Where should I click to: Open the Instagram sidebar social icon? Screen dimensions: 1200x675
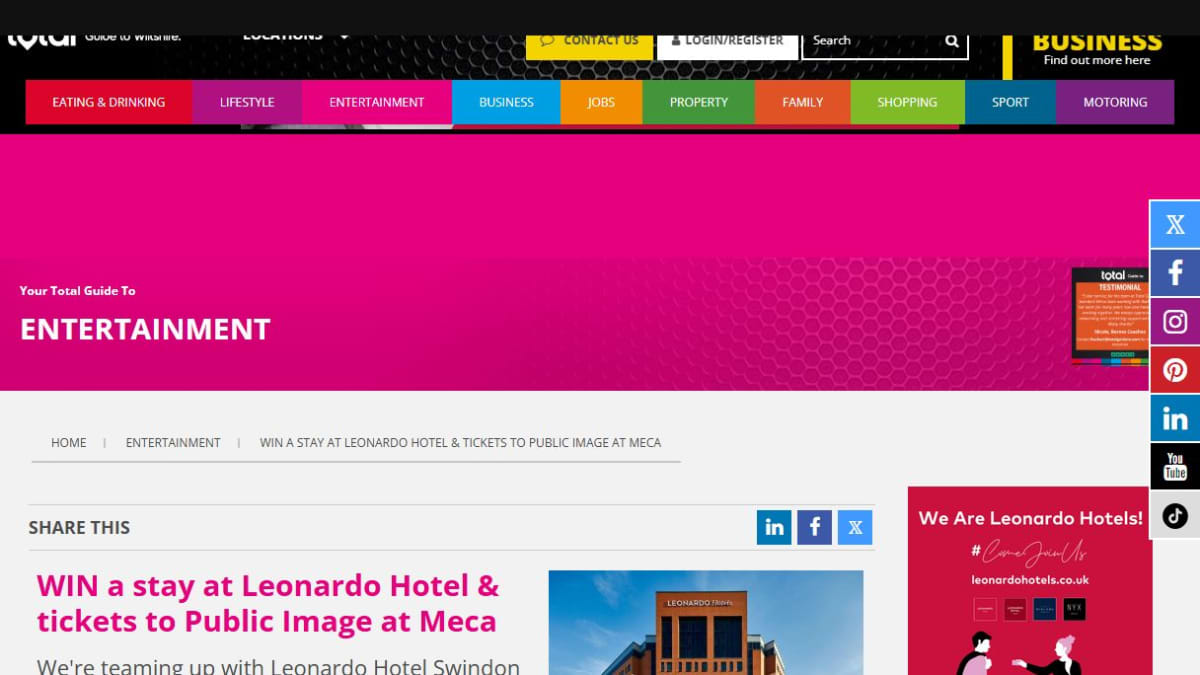(x=1175, y=322)
